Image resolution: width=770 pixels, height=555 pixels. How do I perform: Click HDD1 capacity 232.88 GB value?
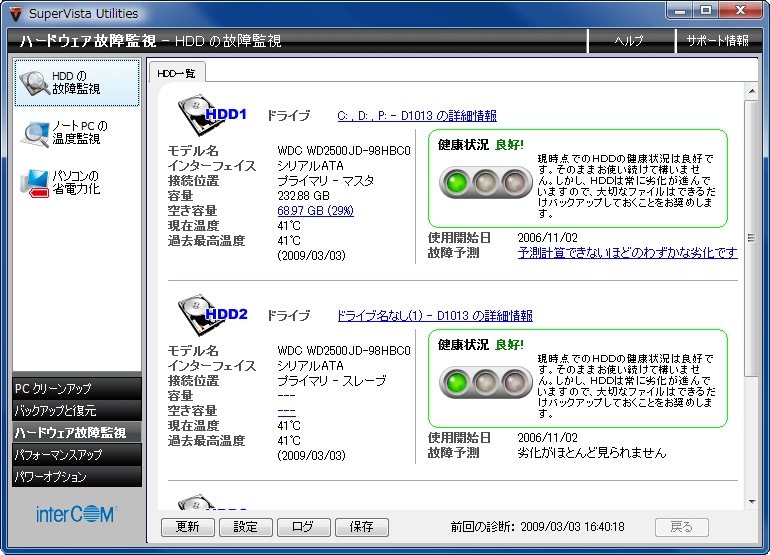(303, 196)
